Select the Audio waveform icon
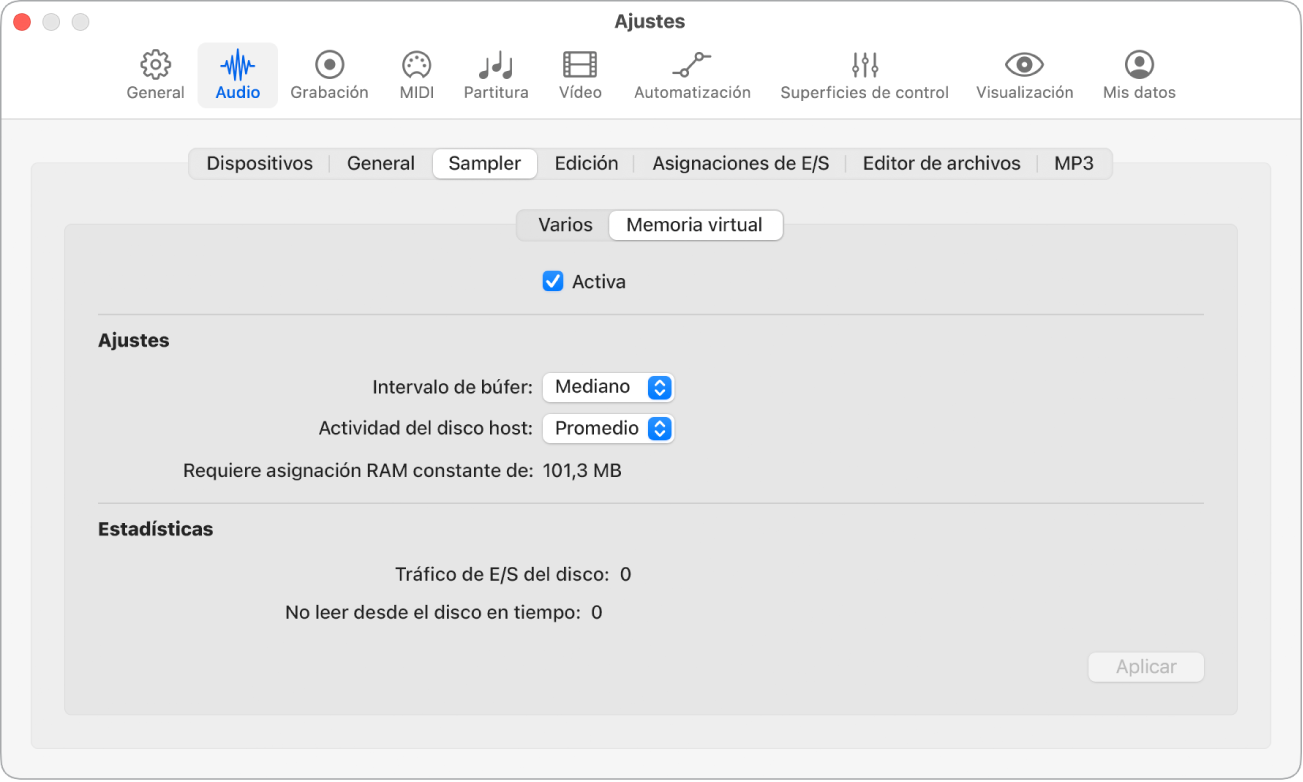Screen dimensions: 1303x782 pyautogui.click(x=237, y=66)
